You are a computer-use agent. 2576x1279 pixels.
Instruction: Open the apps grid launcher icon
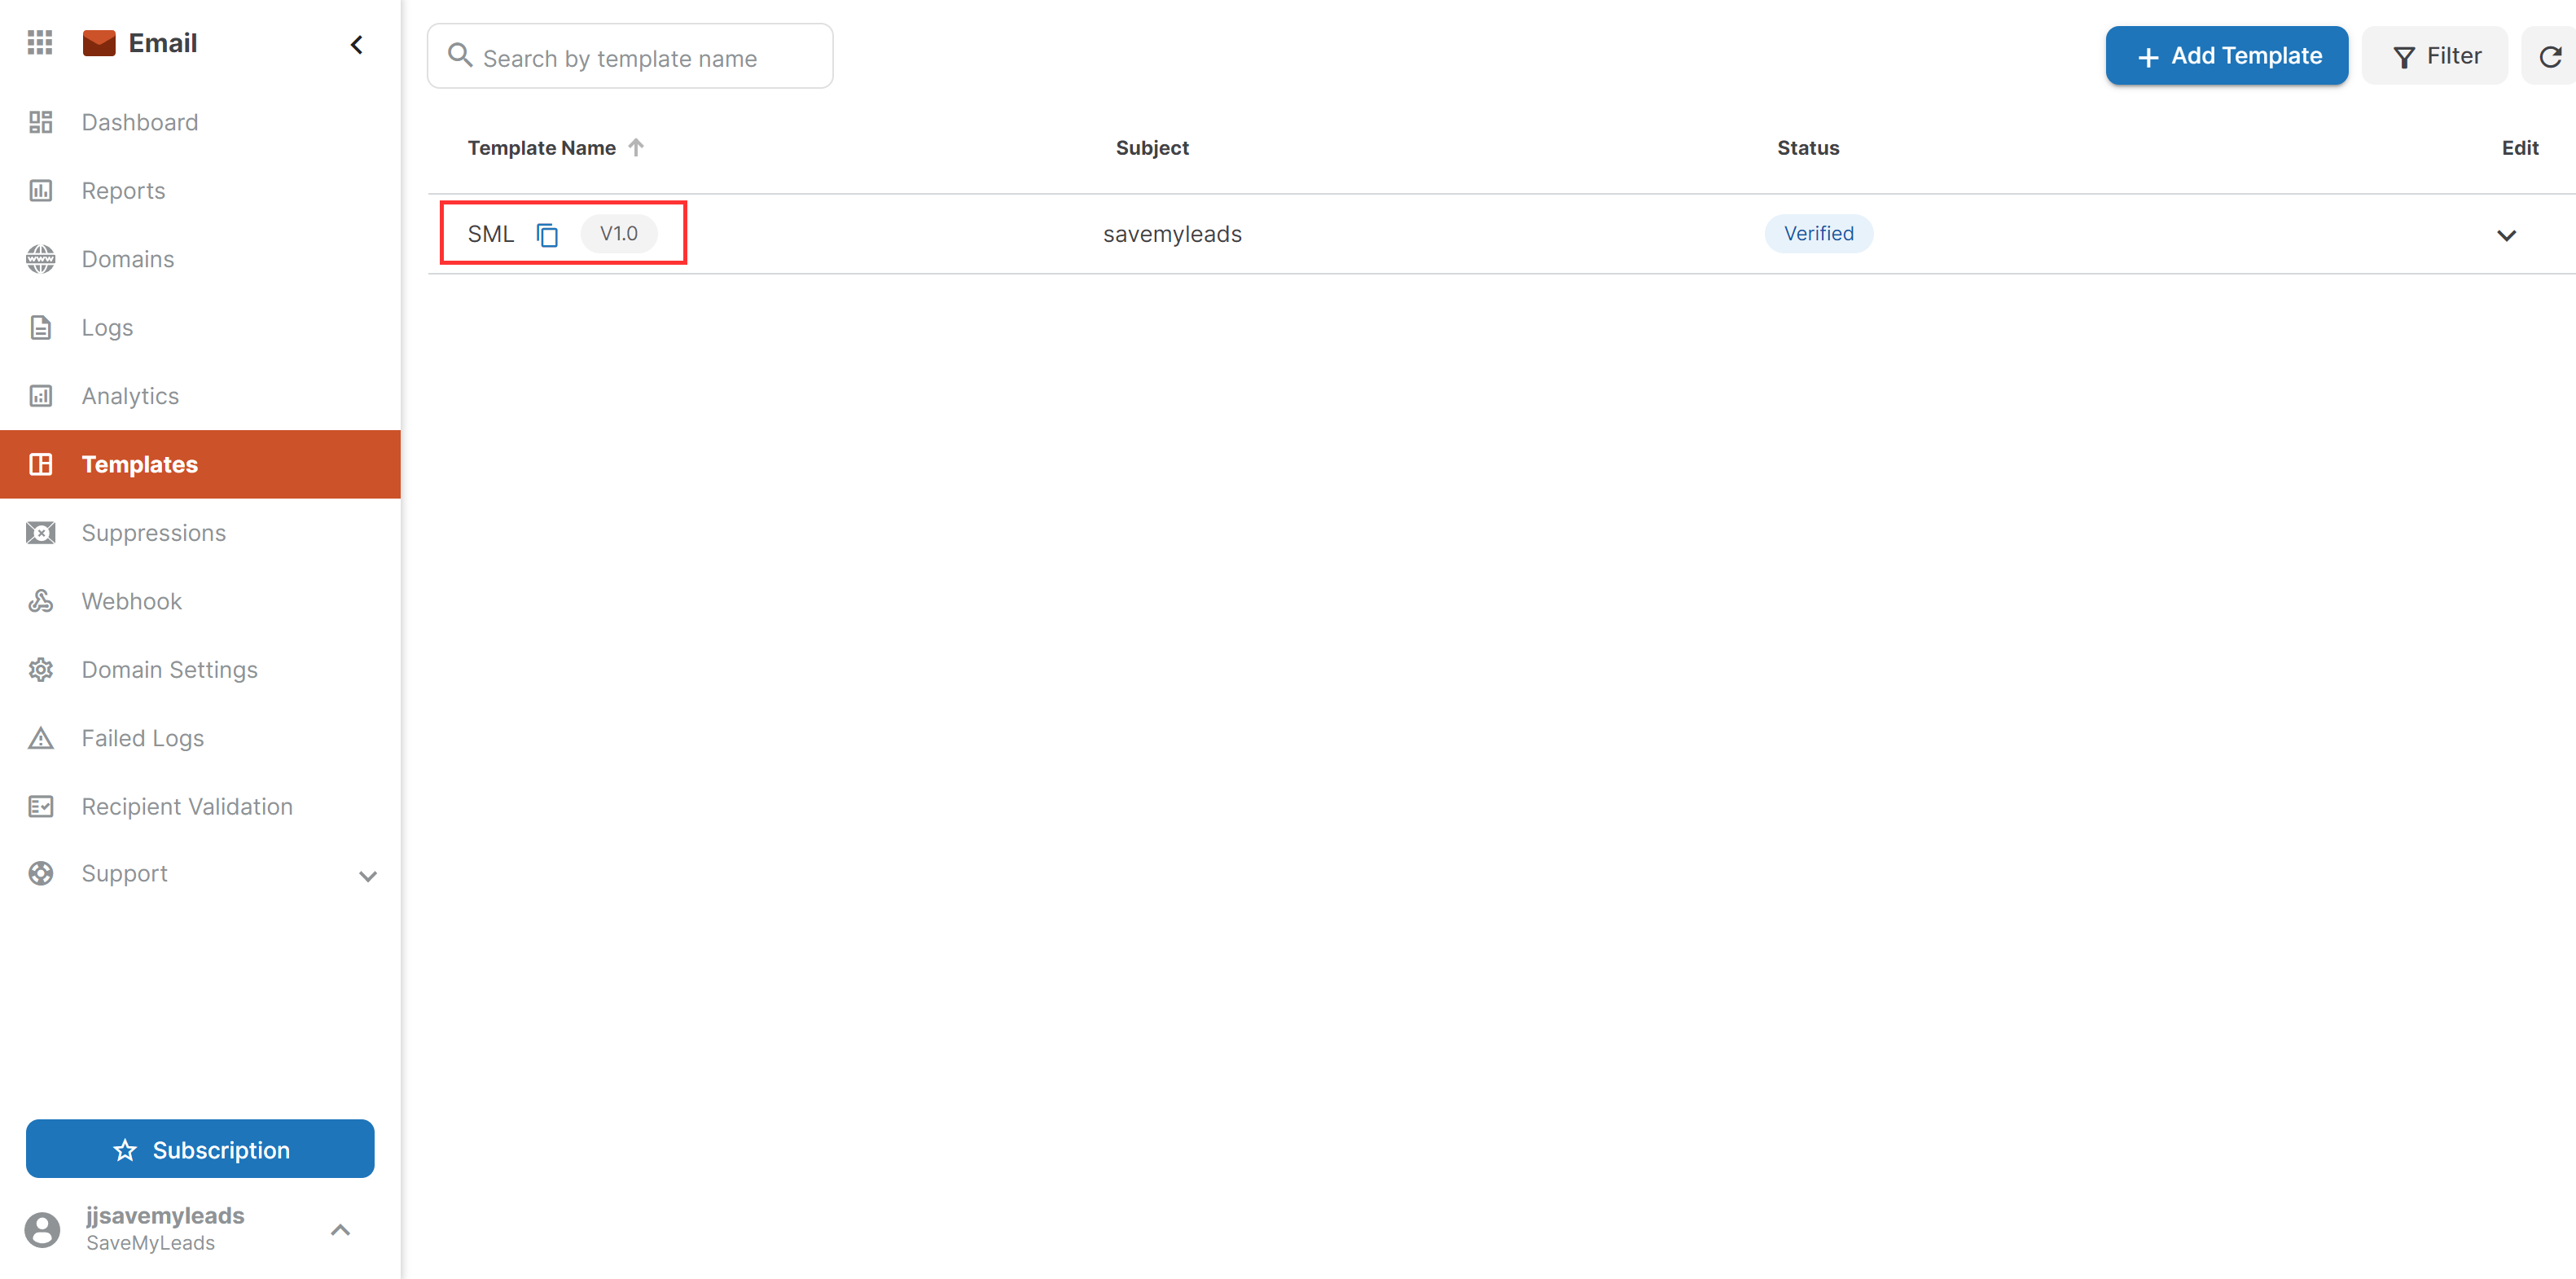tap(40, 43)
